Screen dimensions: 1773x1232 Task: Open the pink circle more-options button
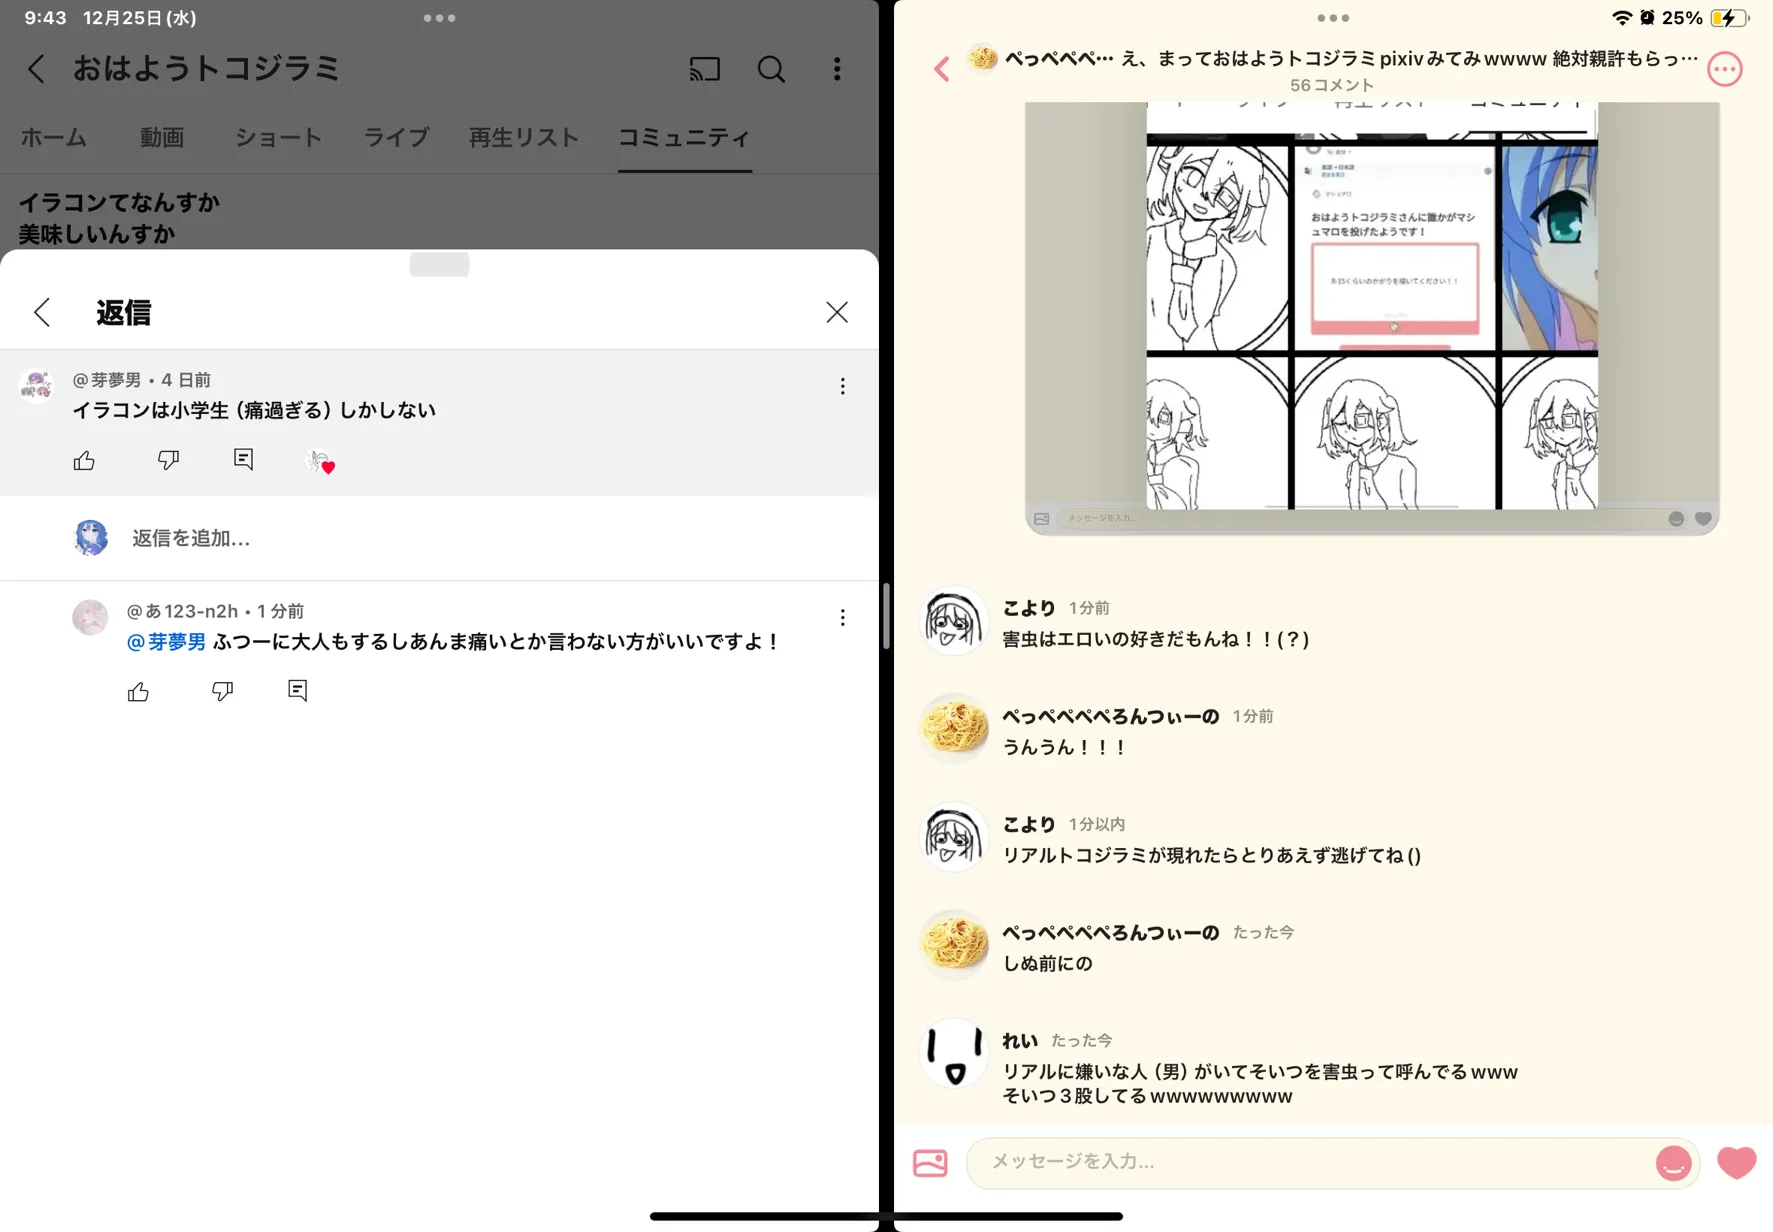coord(1725,69)
